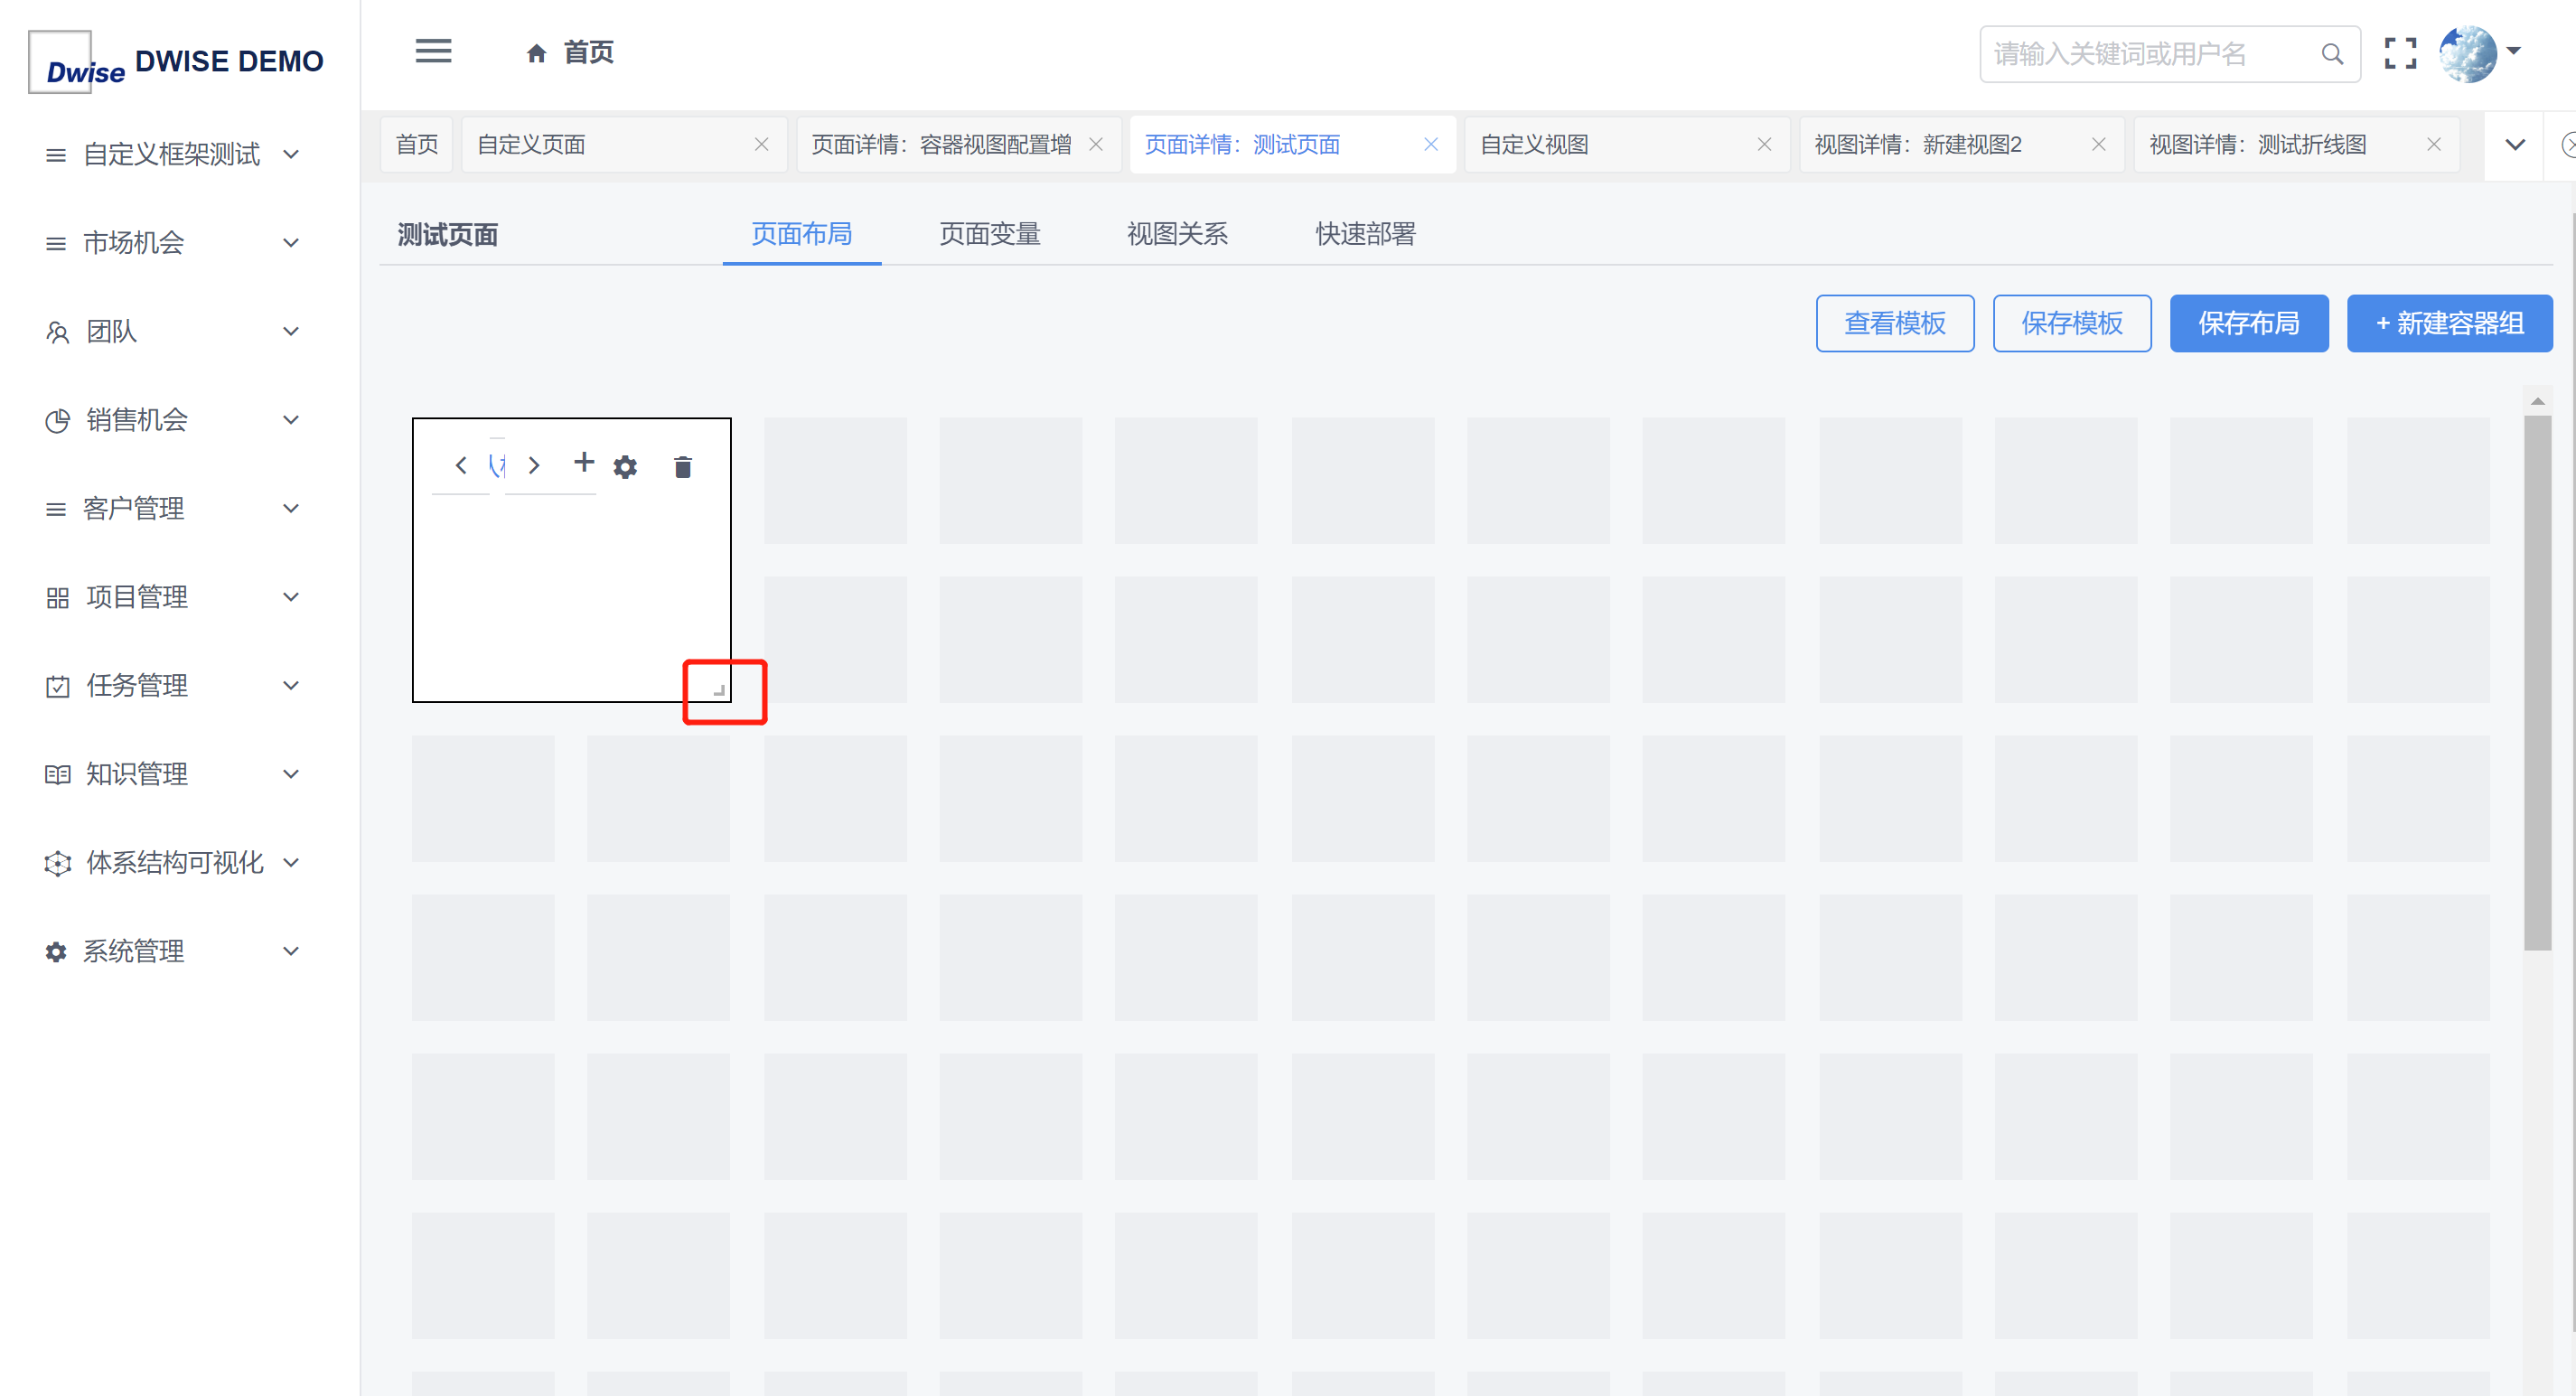Open the 首页 page tab
2576x1396 pixels.
[417, 145]
